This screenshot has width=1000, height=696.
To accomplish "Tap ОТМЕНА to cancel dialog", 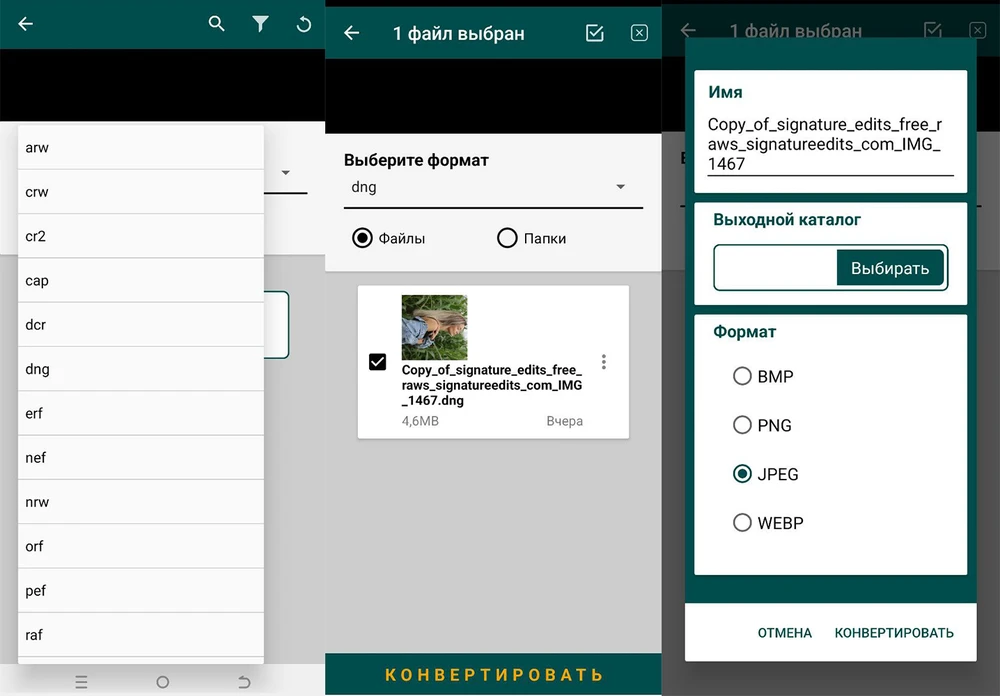I will 784,633.
